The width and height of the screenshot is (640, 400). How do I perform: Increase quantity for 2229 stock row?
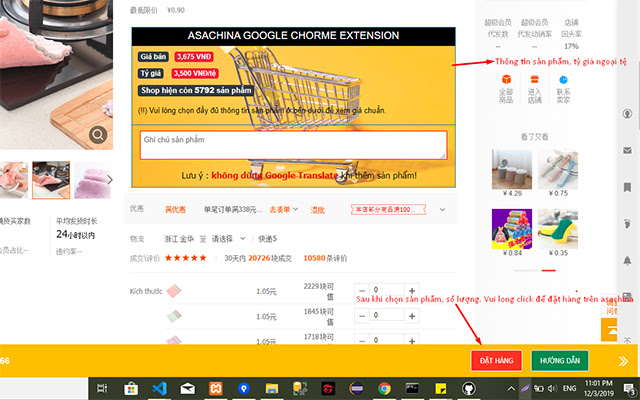point(412,291)
